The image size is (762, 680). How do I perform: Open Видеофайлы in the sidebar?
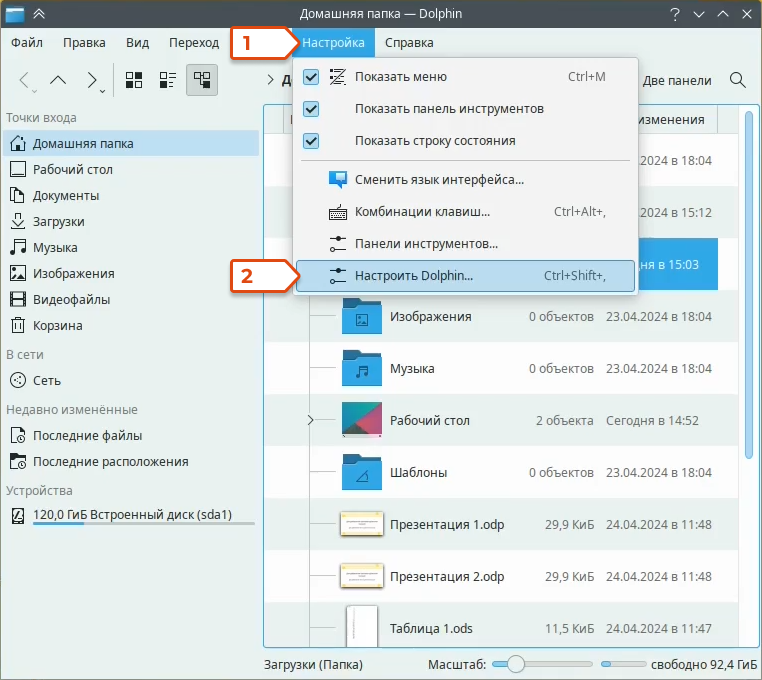pos(131,299)
